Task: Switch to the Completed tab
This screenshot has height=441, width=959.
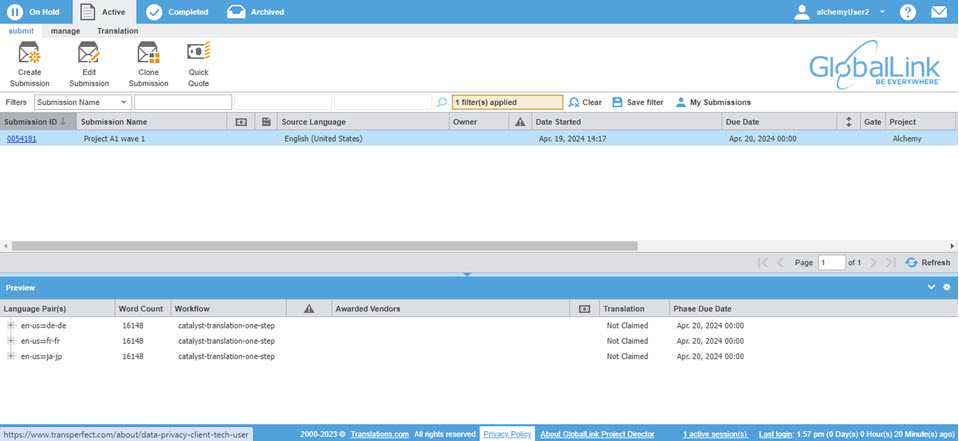Action: coord(177,12)
